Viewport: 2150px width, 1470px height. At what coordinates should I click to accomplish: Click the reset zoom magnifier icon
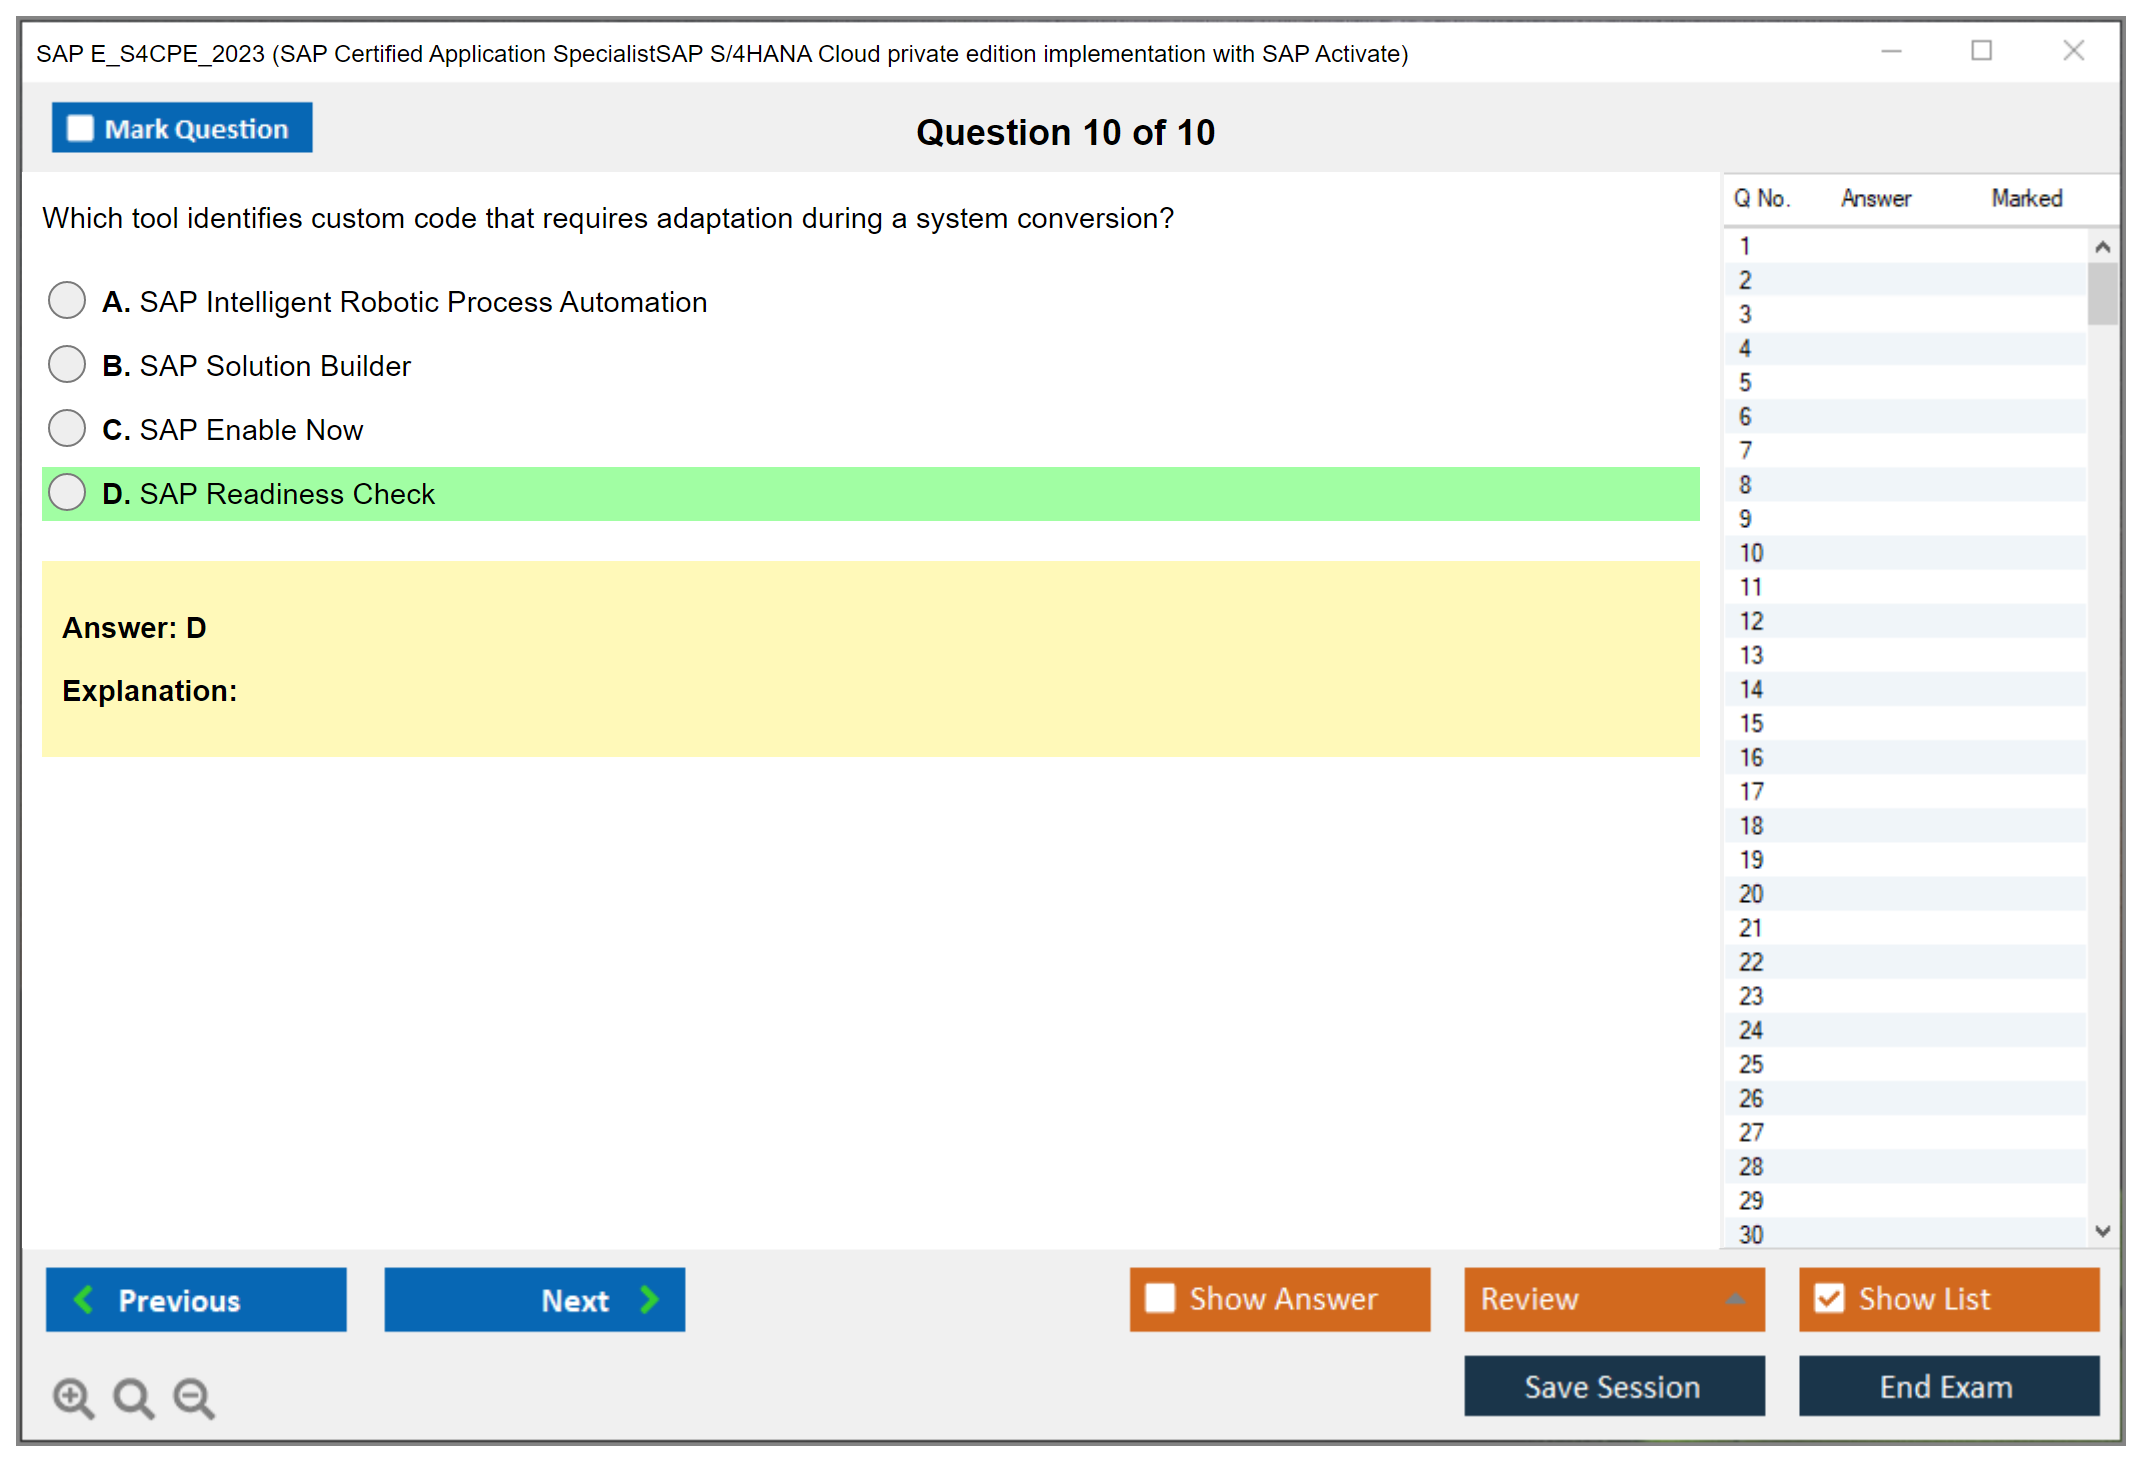point(133,1397)
